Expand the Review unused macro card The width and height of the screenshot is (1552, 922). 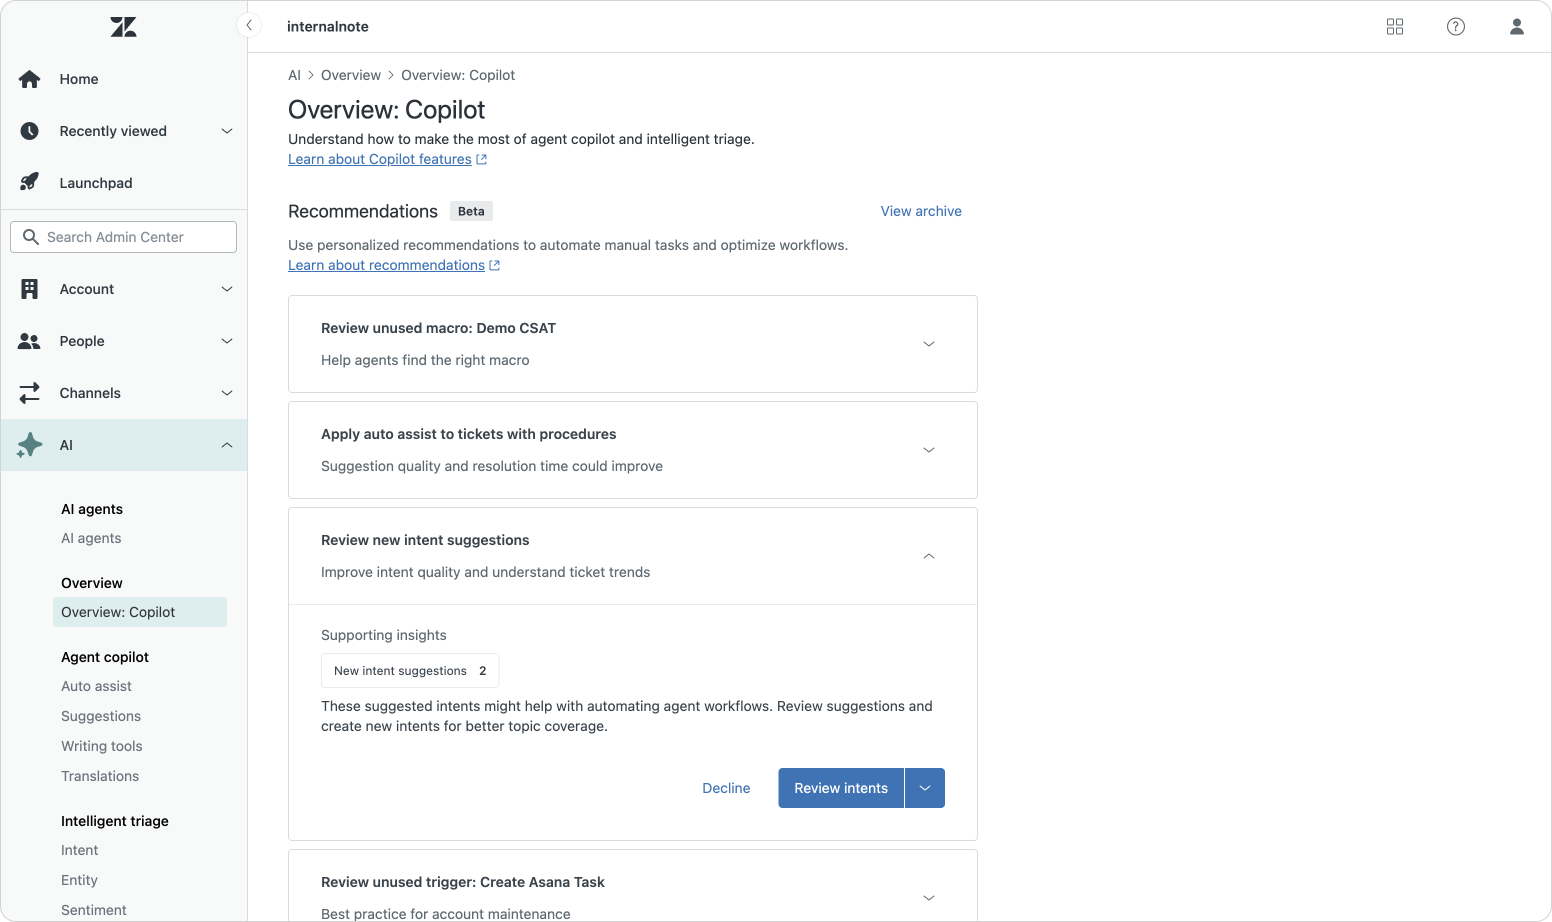point(929,344)
